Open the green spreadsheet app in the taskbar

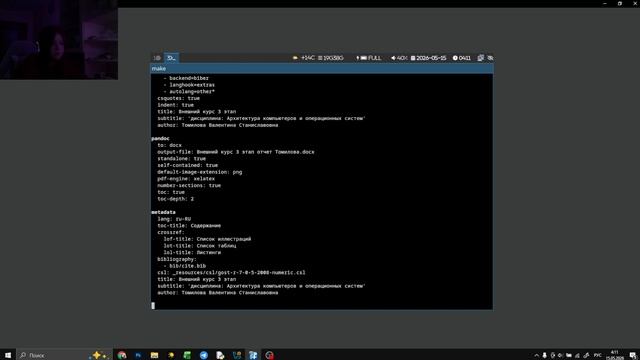pos(187,355)
